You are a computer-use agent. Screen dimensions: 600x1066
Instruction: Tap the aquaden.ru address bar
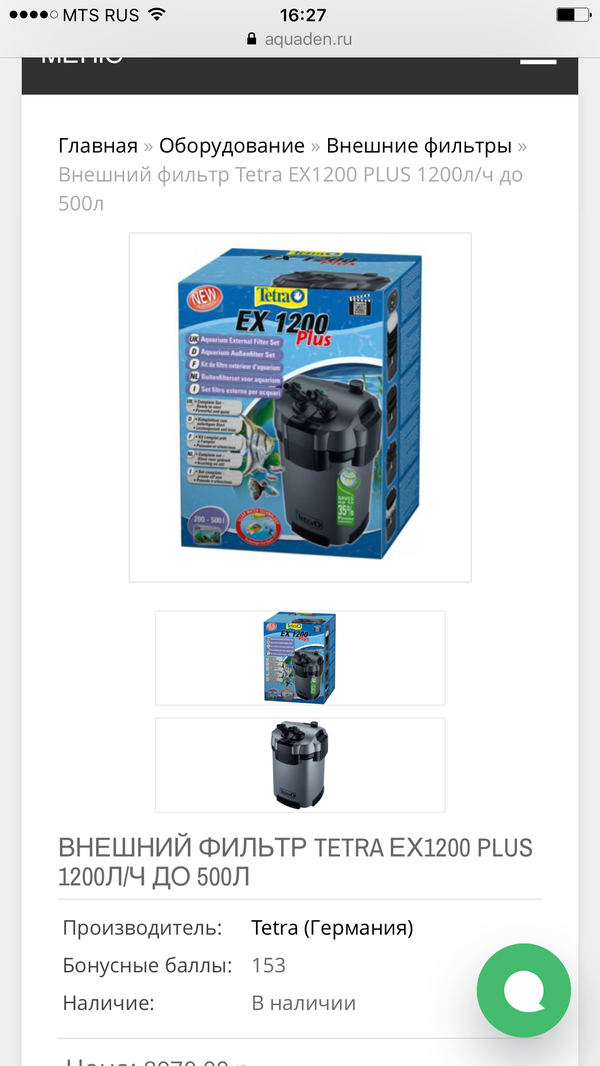coord(300,39)
